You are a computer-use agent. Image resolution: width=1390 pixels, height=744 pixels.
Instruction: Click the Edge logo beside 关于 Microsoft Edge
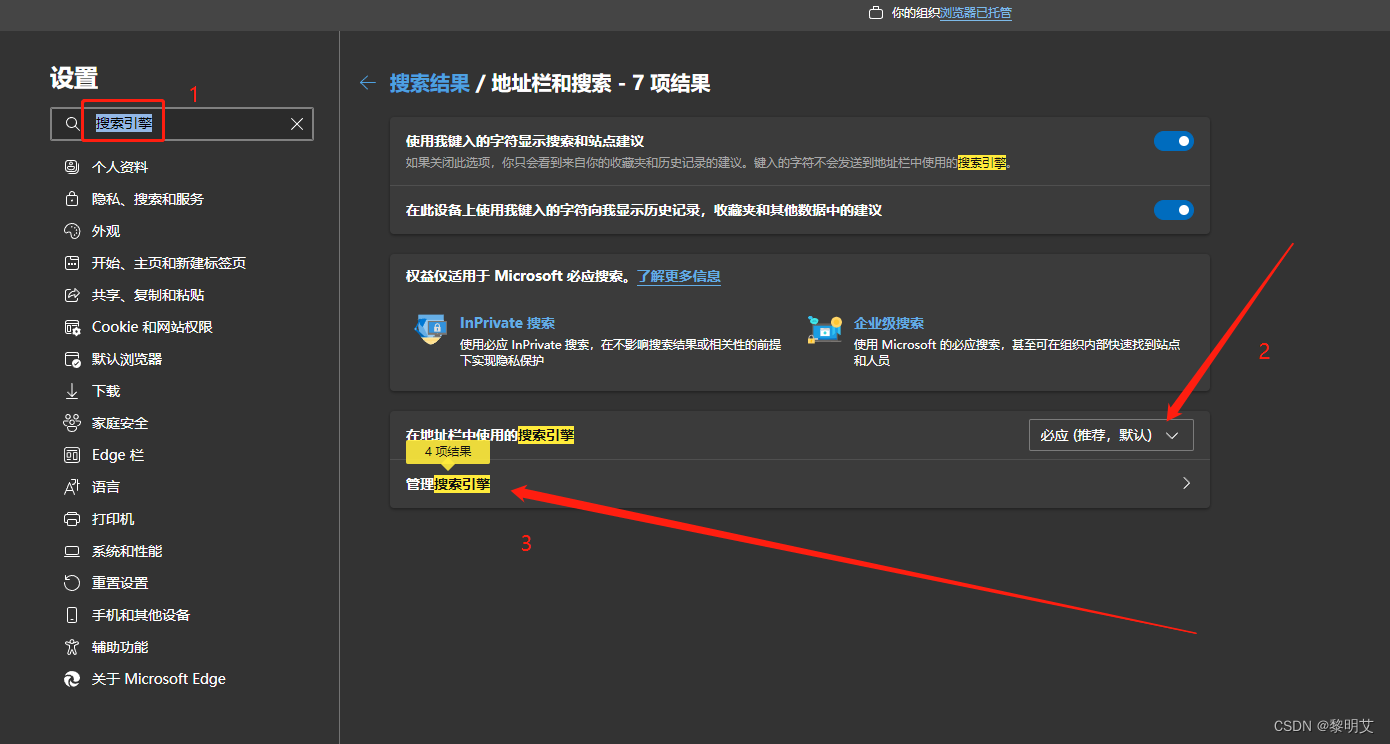(x=72, y=679)
